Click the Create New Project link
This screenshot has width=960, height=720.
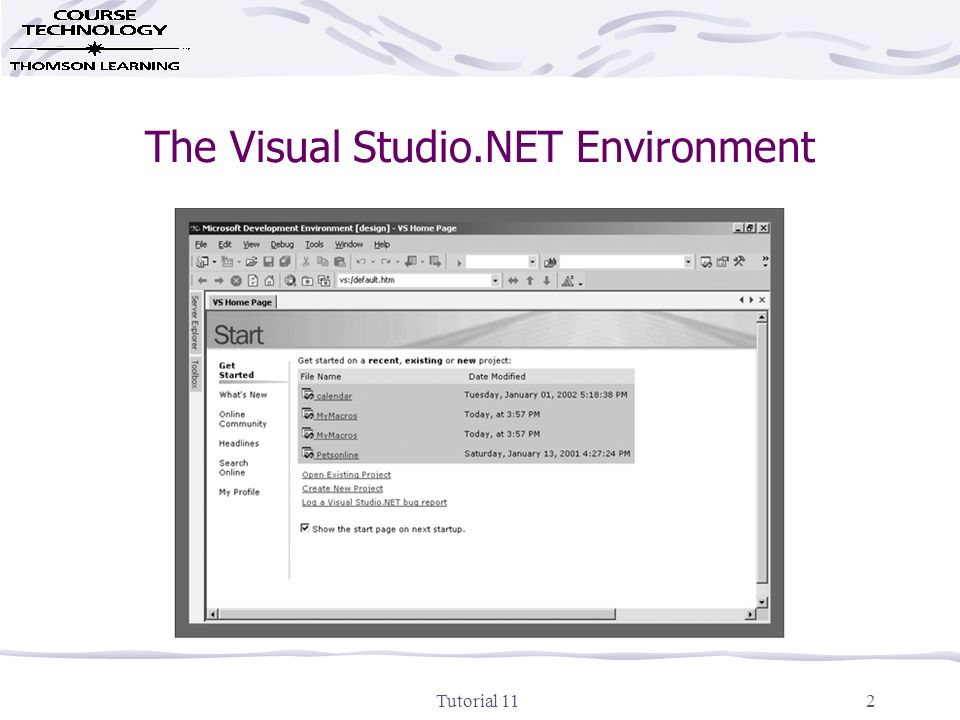(342, 489)
